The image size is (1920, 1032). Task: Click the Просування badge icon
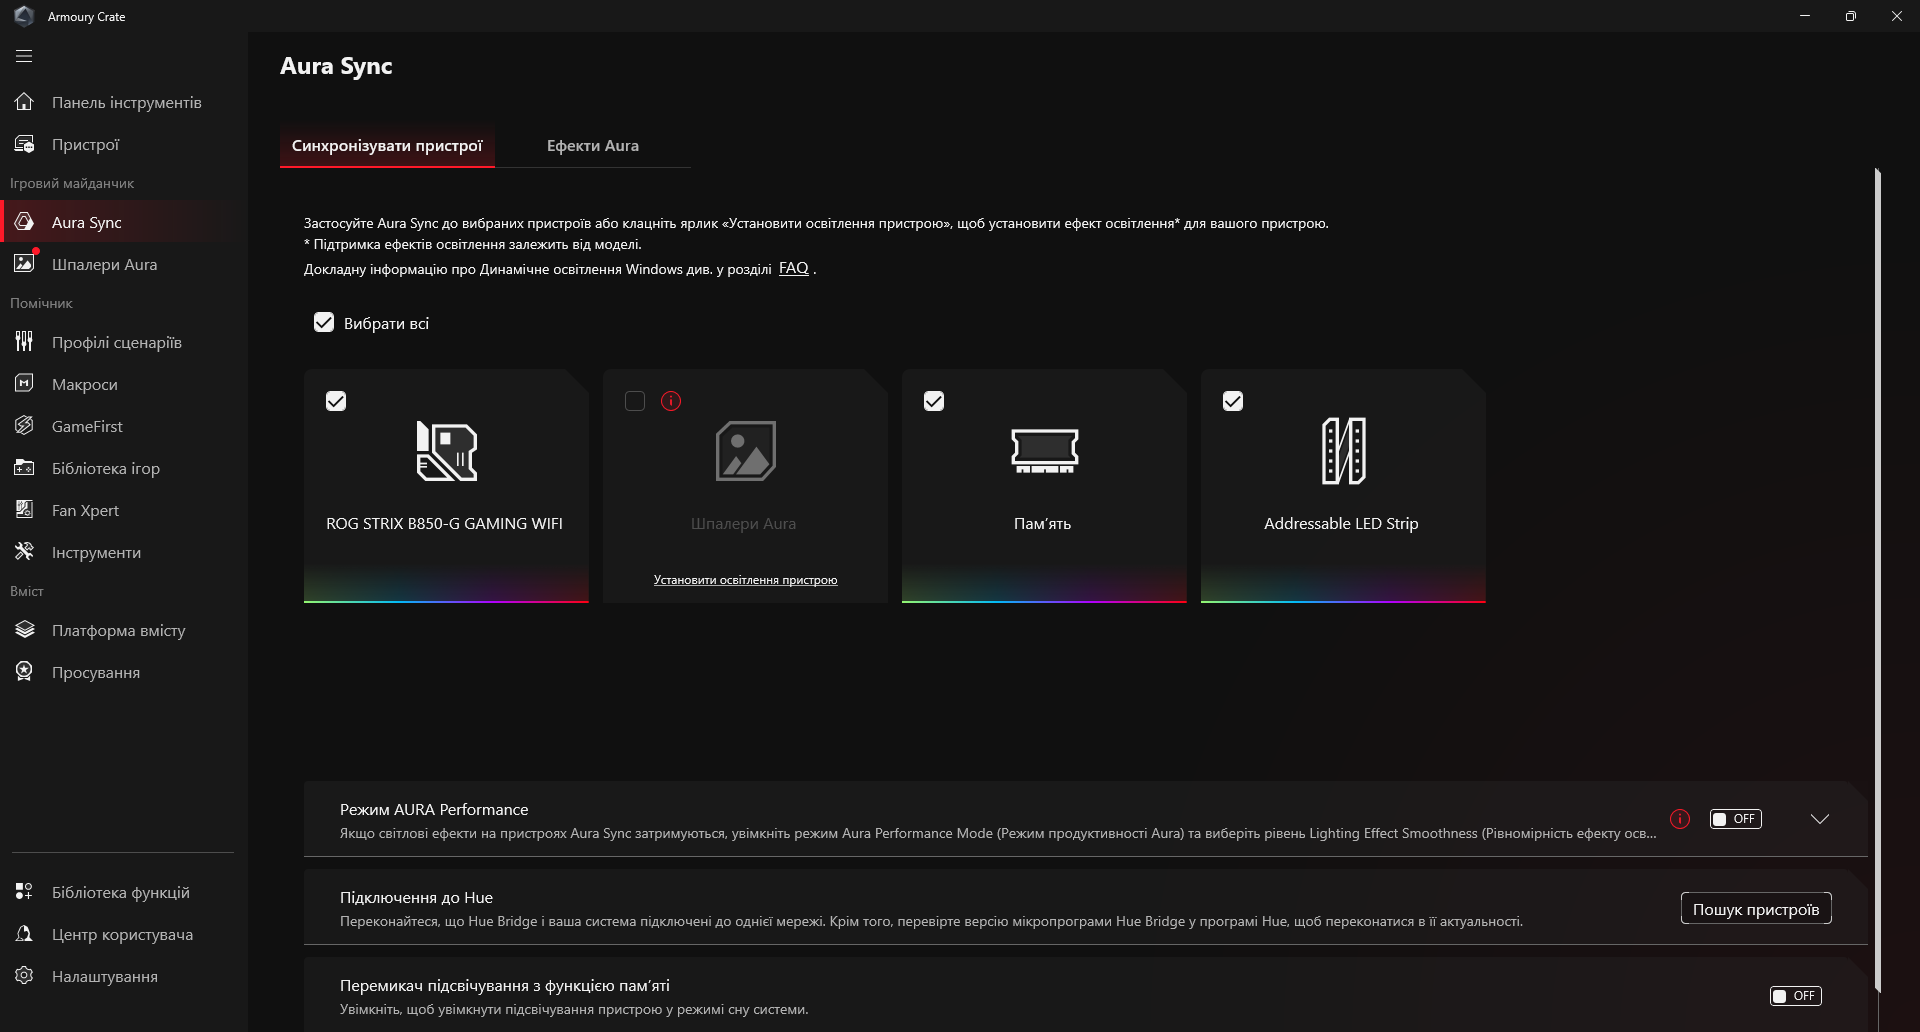[24, 672]
